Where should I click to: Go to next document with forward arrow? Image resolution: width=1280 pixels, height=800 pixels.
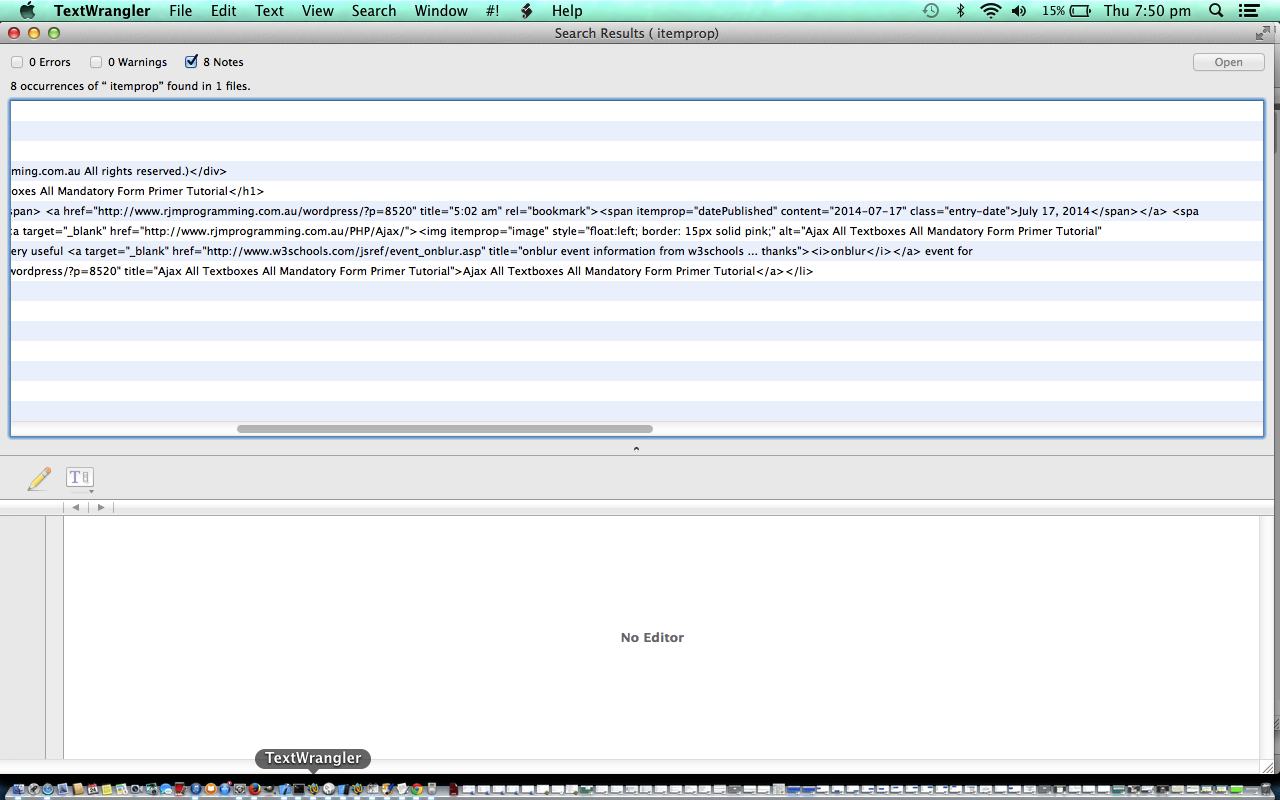(x=101, y=507)
